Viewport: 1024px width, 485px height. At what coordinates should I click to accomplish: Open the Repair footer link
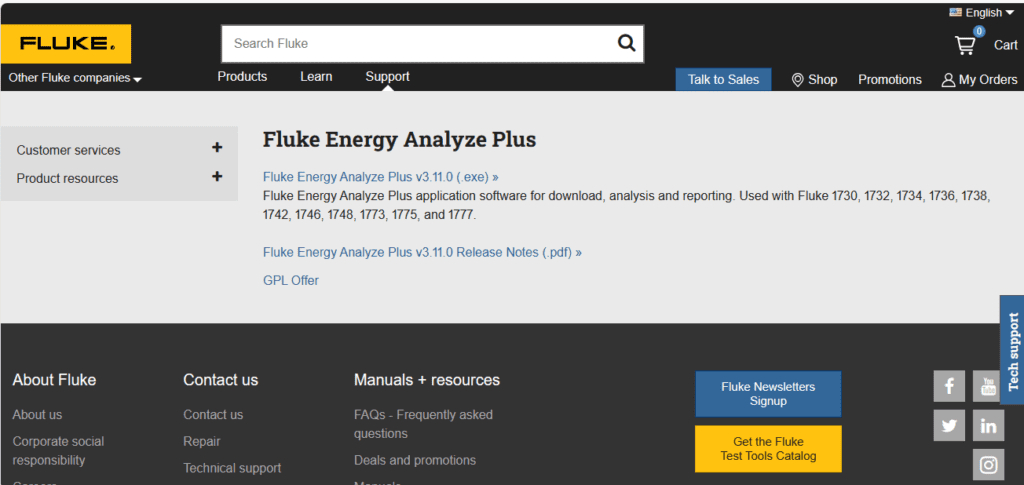tap(201, 441)
